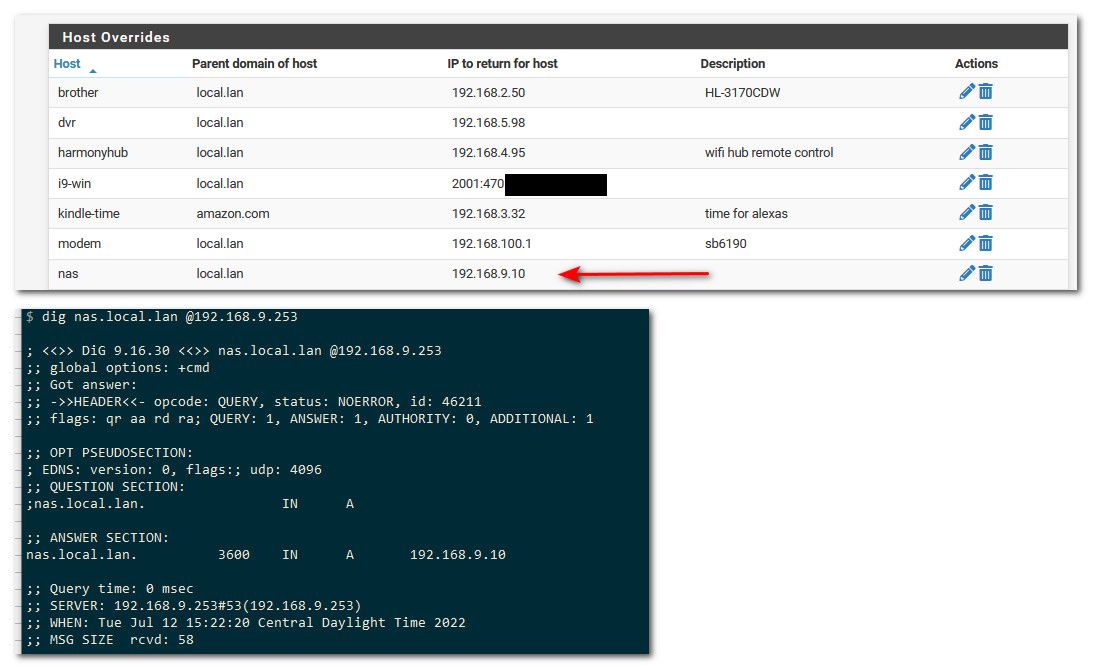
Task: Click the dig nas.local.lan command line
Action: (162, 317)
